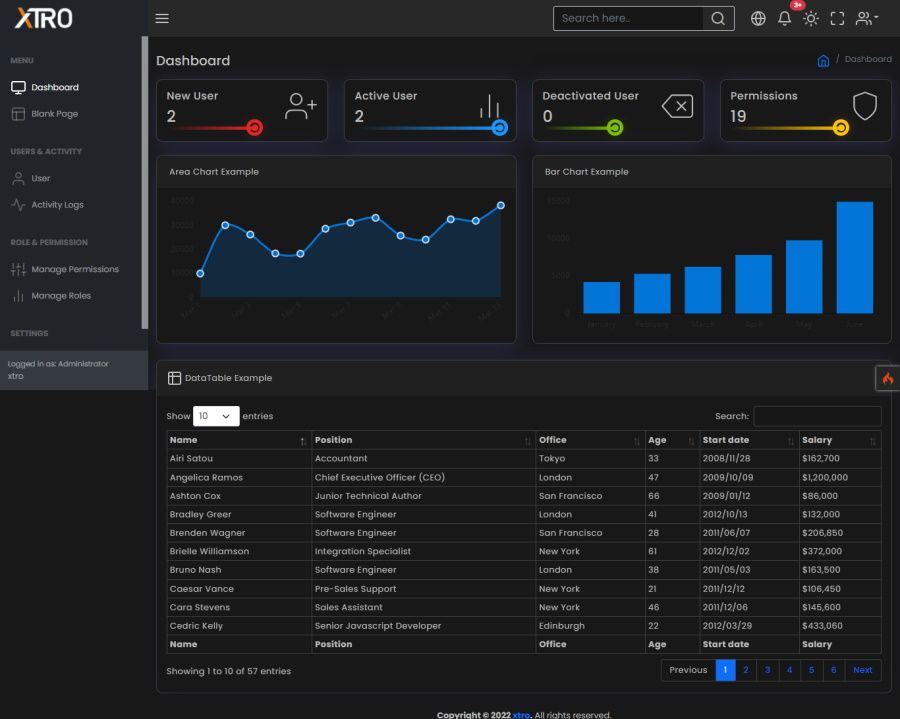Click the Next pagination button

[x=862, y=670]
